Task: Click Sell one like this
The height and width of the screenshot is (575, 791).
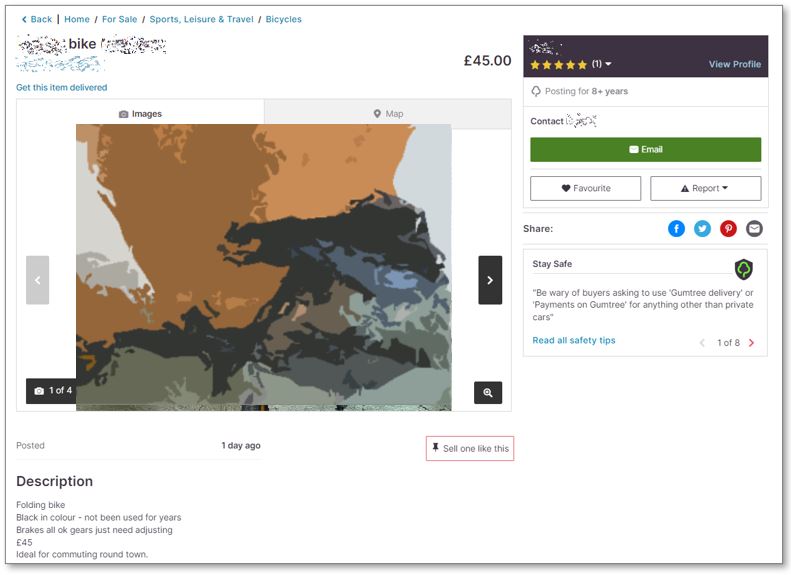Action: tap(470, 448)
